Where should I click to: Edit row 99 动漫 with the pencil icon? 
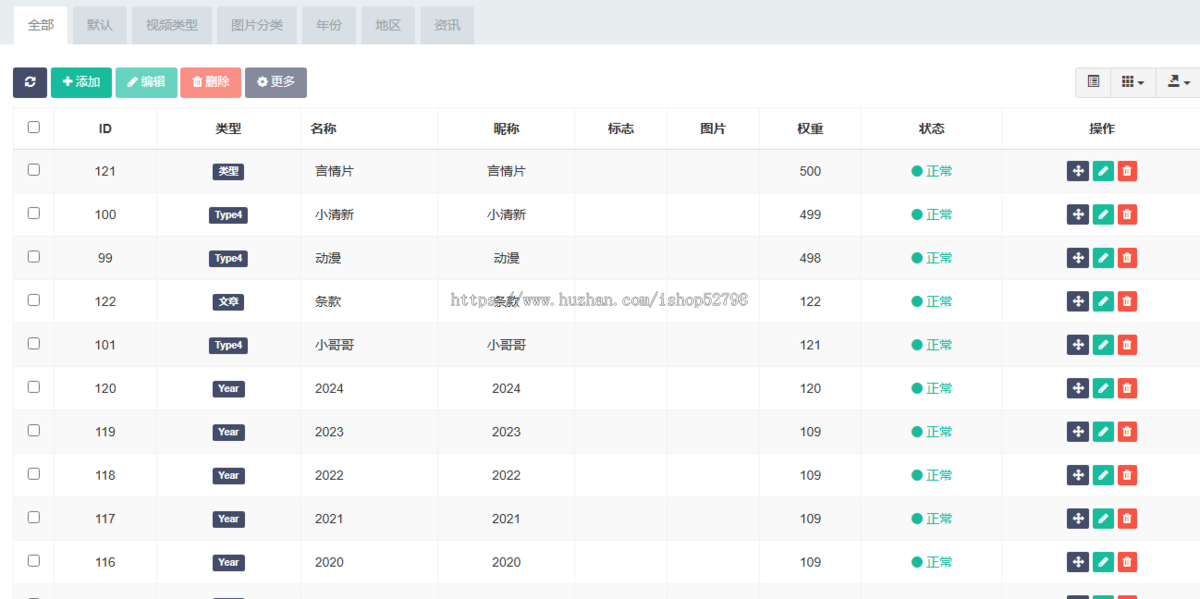pyautogui.click(x=1103, y=258)
